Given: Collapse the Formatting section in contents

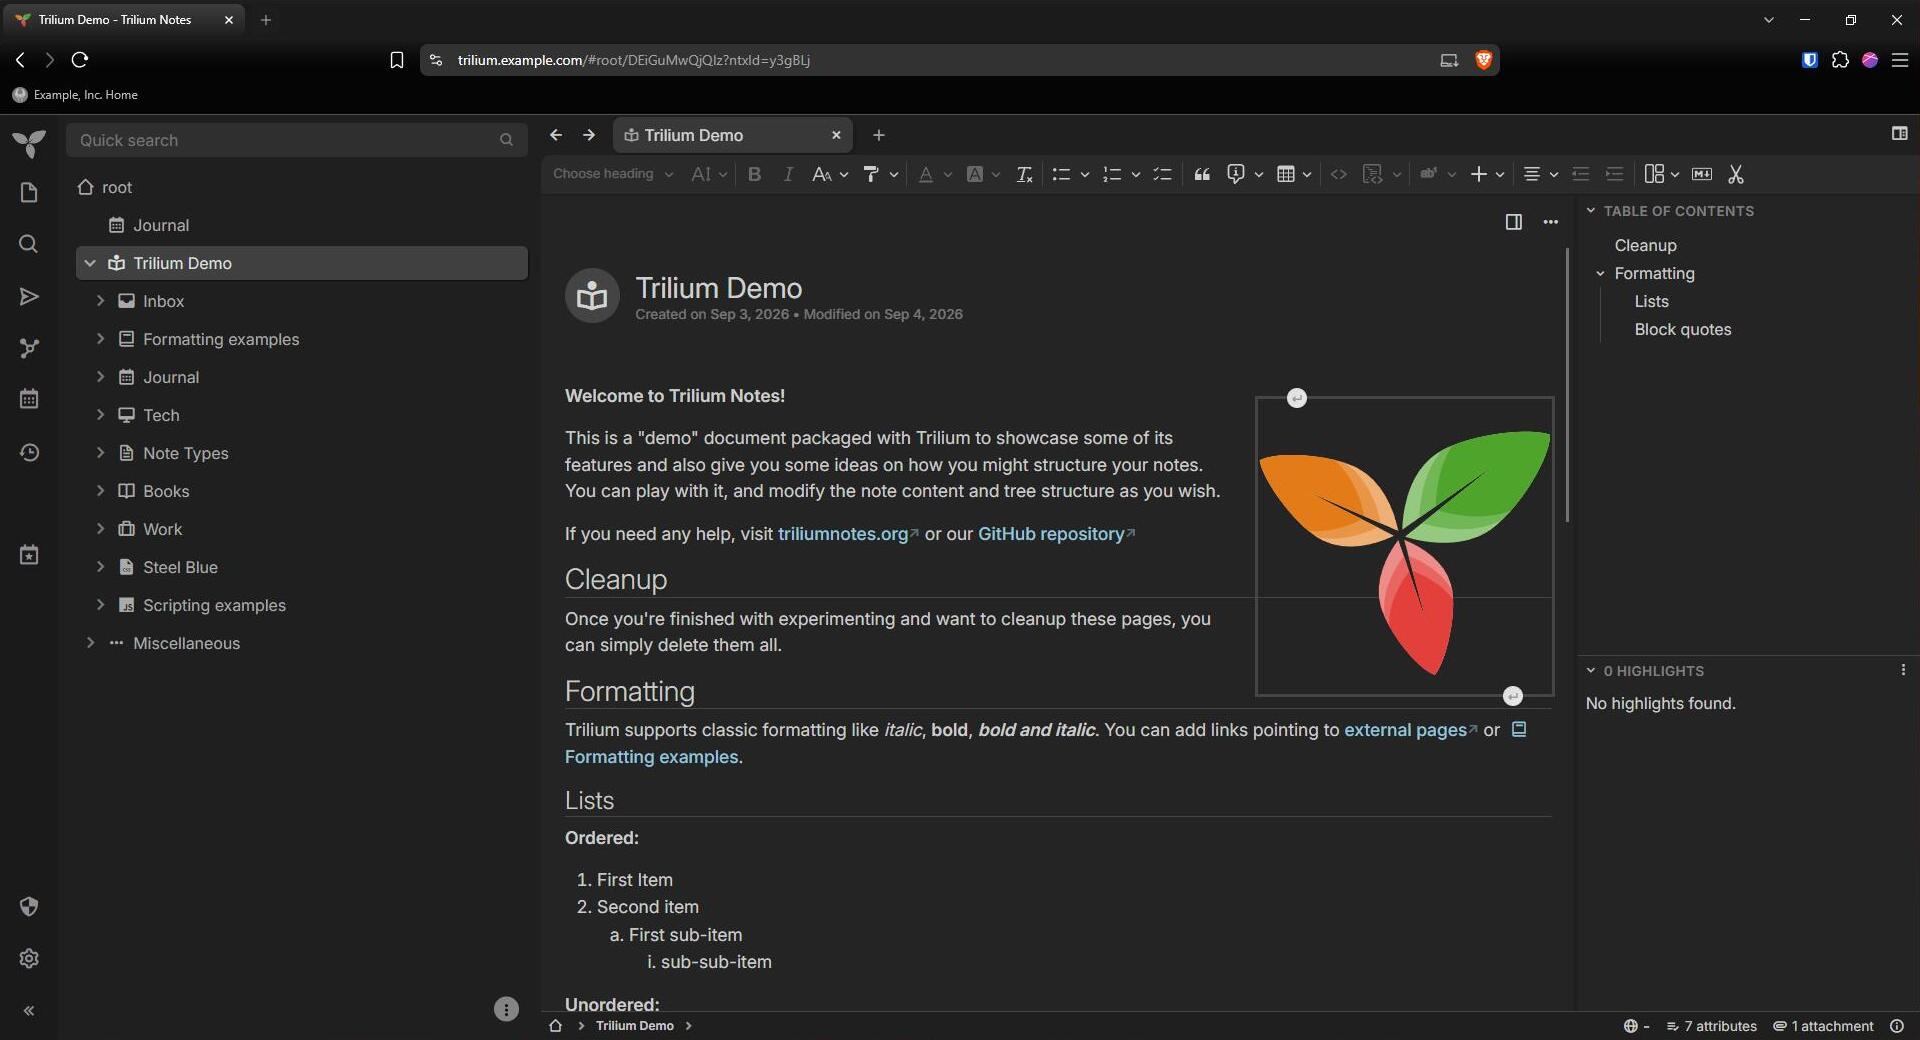Looking at the screenshot, I should (x=1600, y=273).
